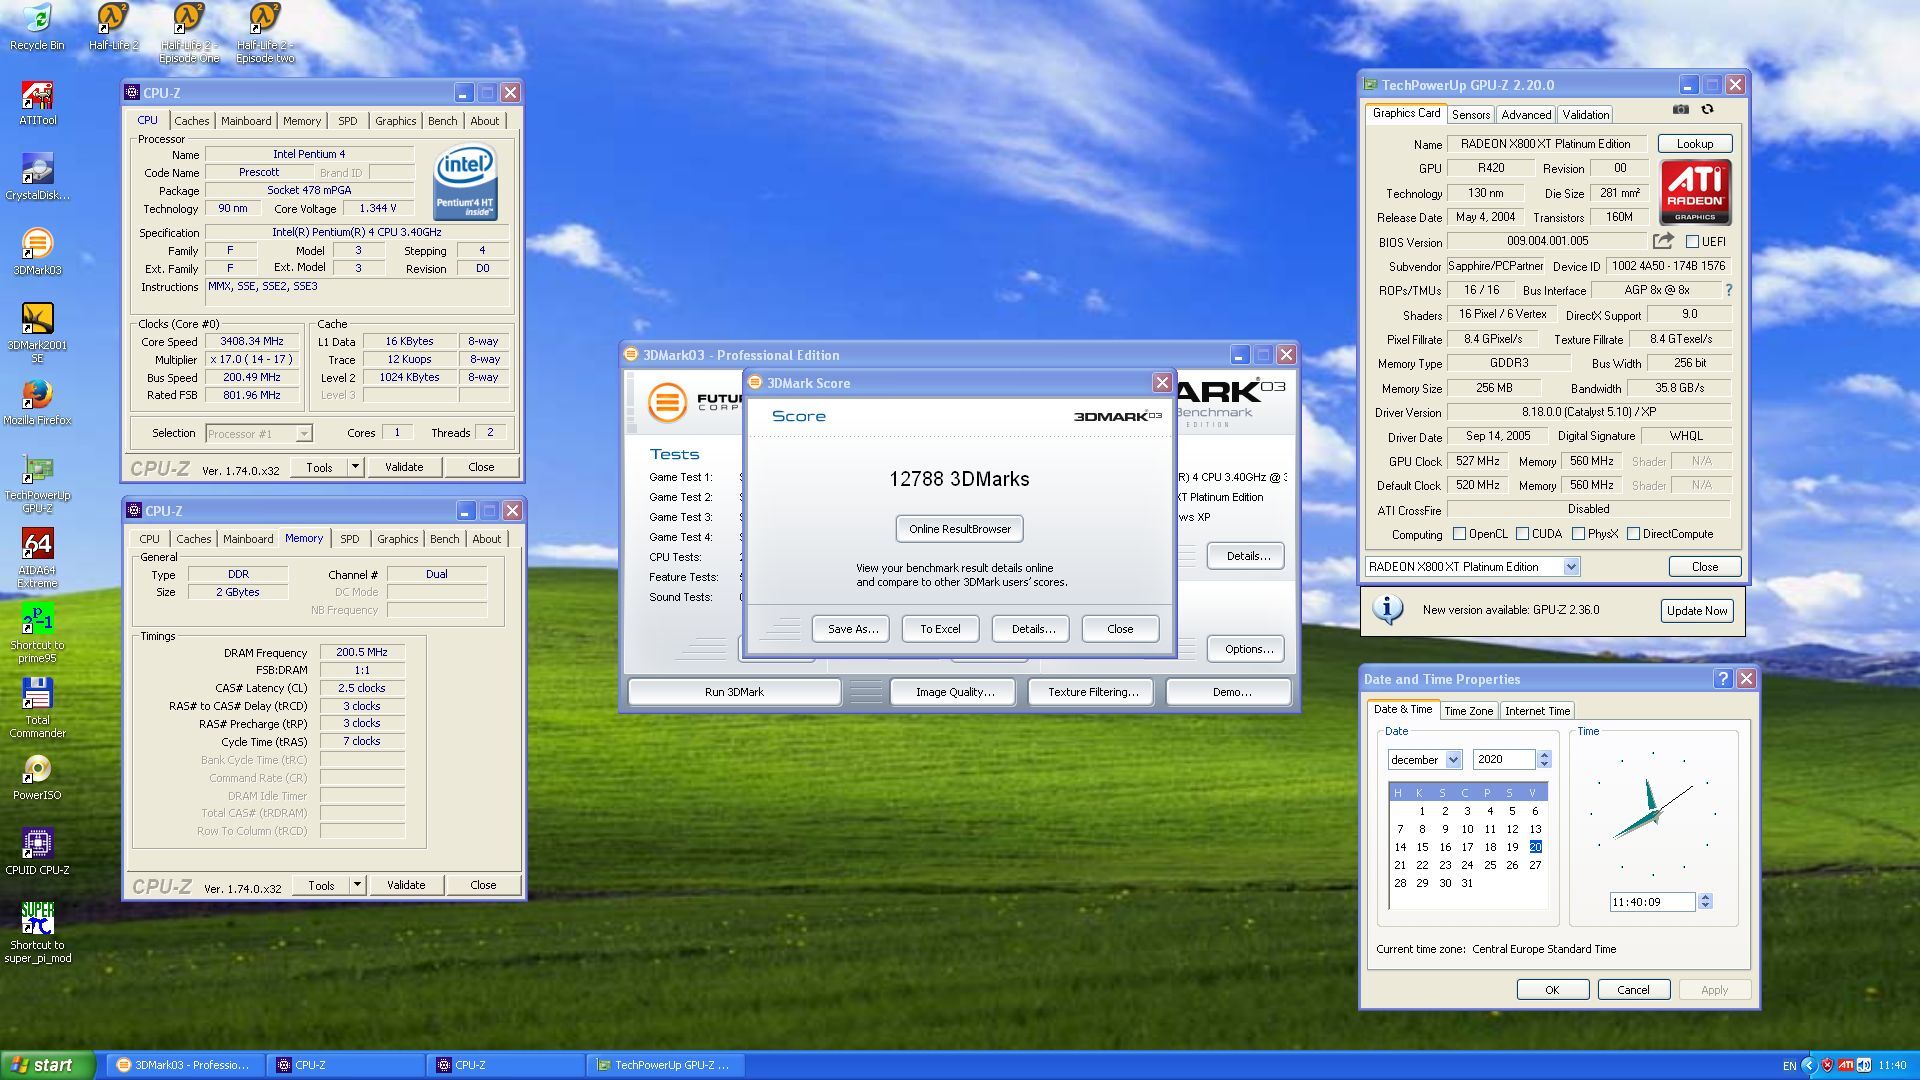The width and height of the screenshot is (1920, 1080).
Task: Open the Half-Life 2 Episode Two shortcut
Action: point(265,33)
